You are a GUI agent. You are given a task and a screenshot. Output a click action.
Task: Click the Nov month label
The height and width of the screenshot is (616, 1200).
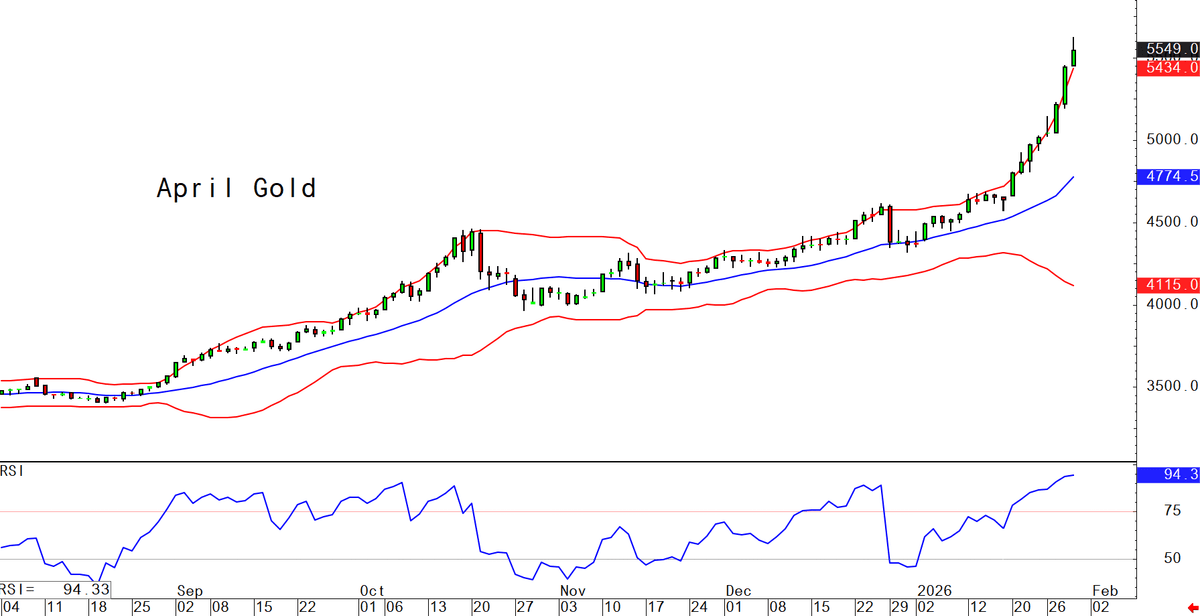(x=572, y=590)
